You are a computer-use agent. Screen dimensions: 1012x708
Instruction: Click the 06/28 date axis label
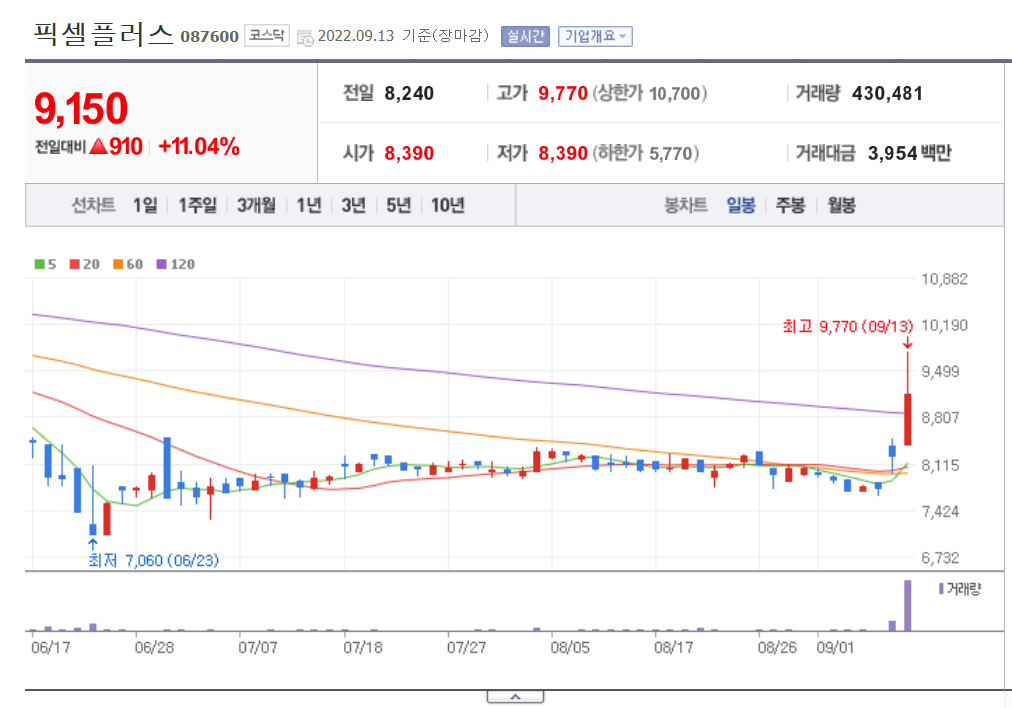[154, 647]
